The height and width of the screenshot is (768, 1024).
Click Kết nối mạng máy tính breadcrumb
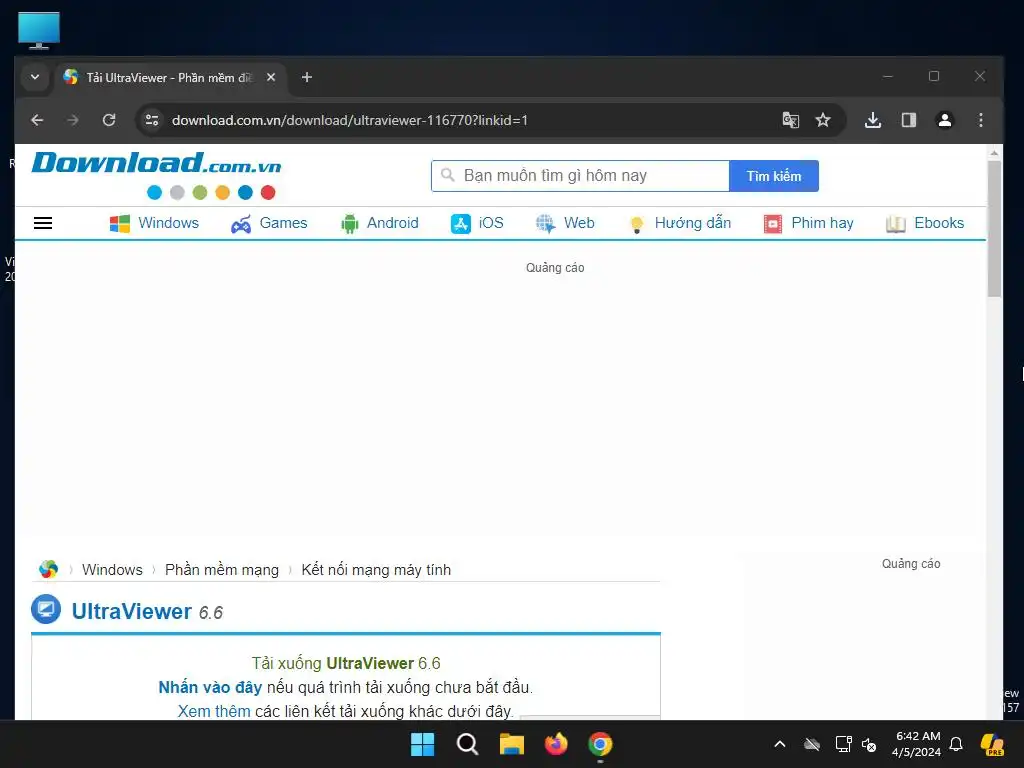(376, 569)
